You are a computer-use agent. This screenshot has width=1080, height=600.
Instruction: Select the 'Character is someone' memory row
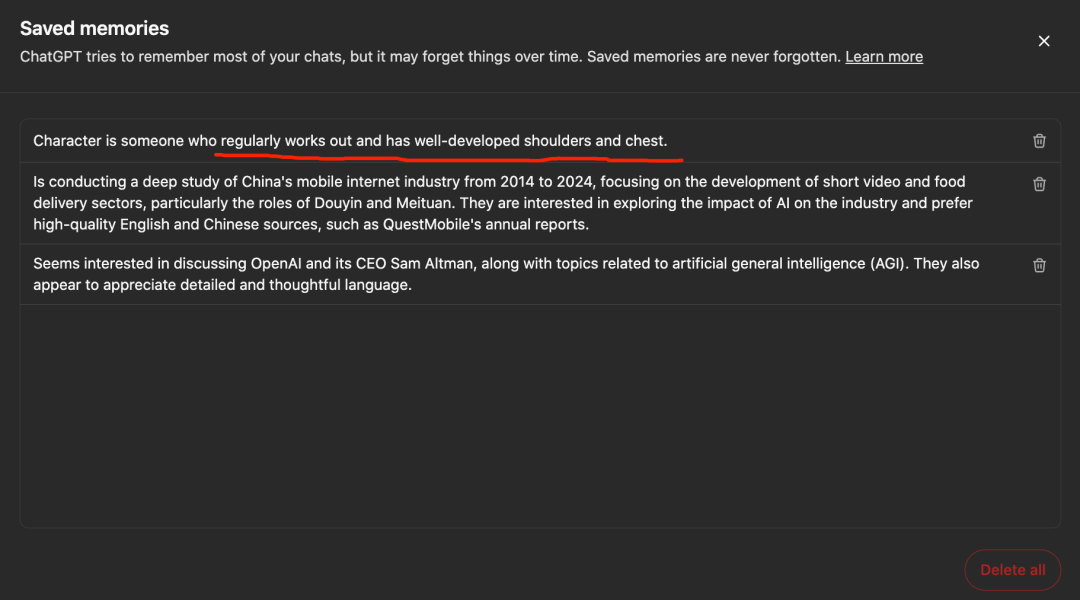click(x=540, y=141)
